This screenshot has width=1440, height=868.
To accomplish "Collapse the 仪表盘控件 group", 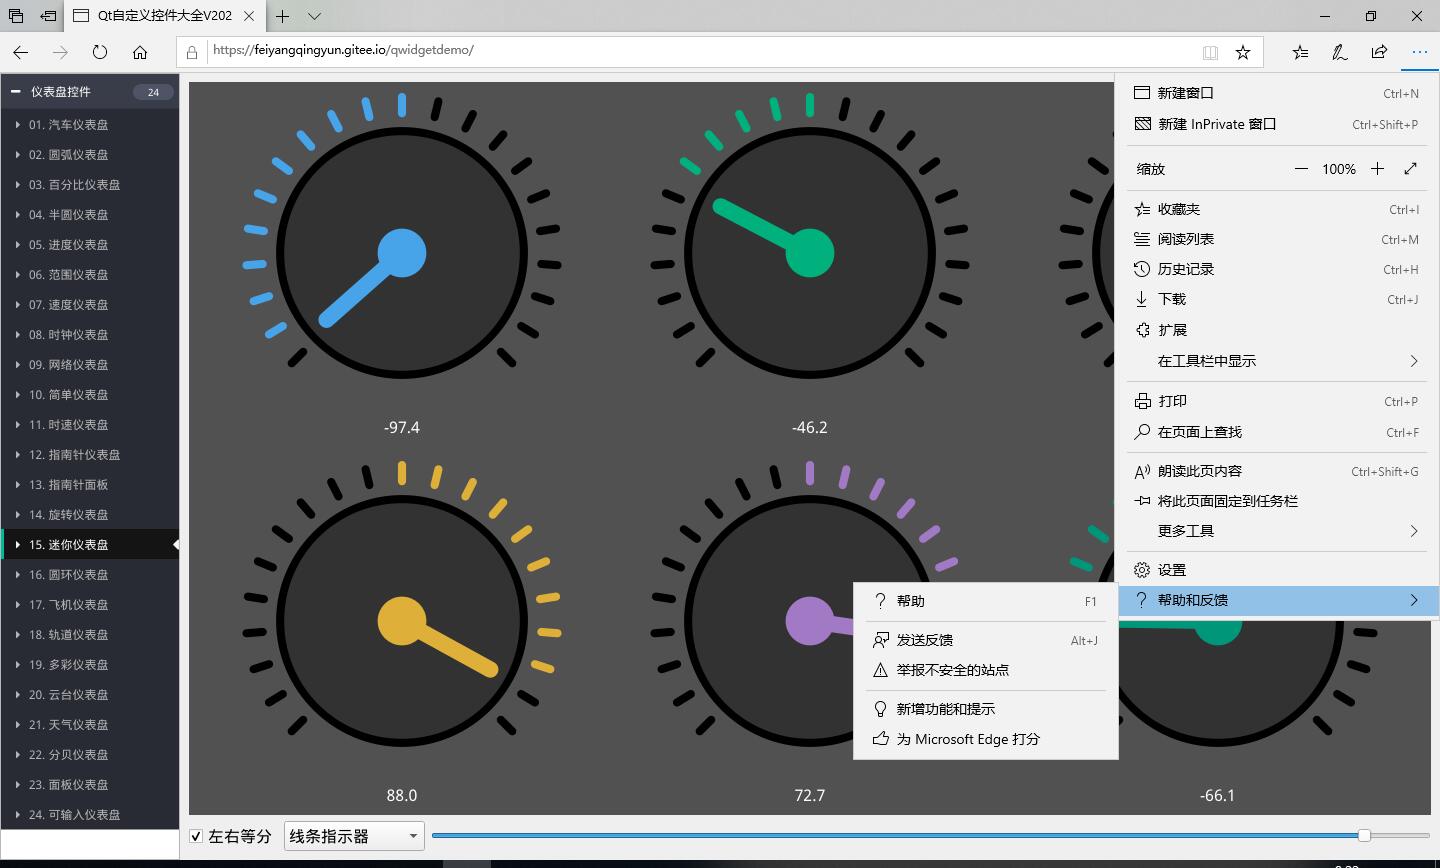I will 16,92.
